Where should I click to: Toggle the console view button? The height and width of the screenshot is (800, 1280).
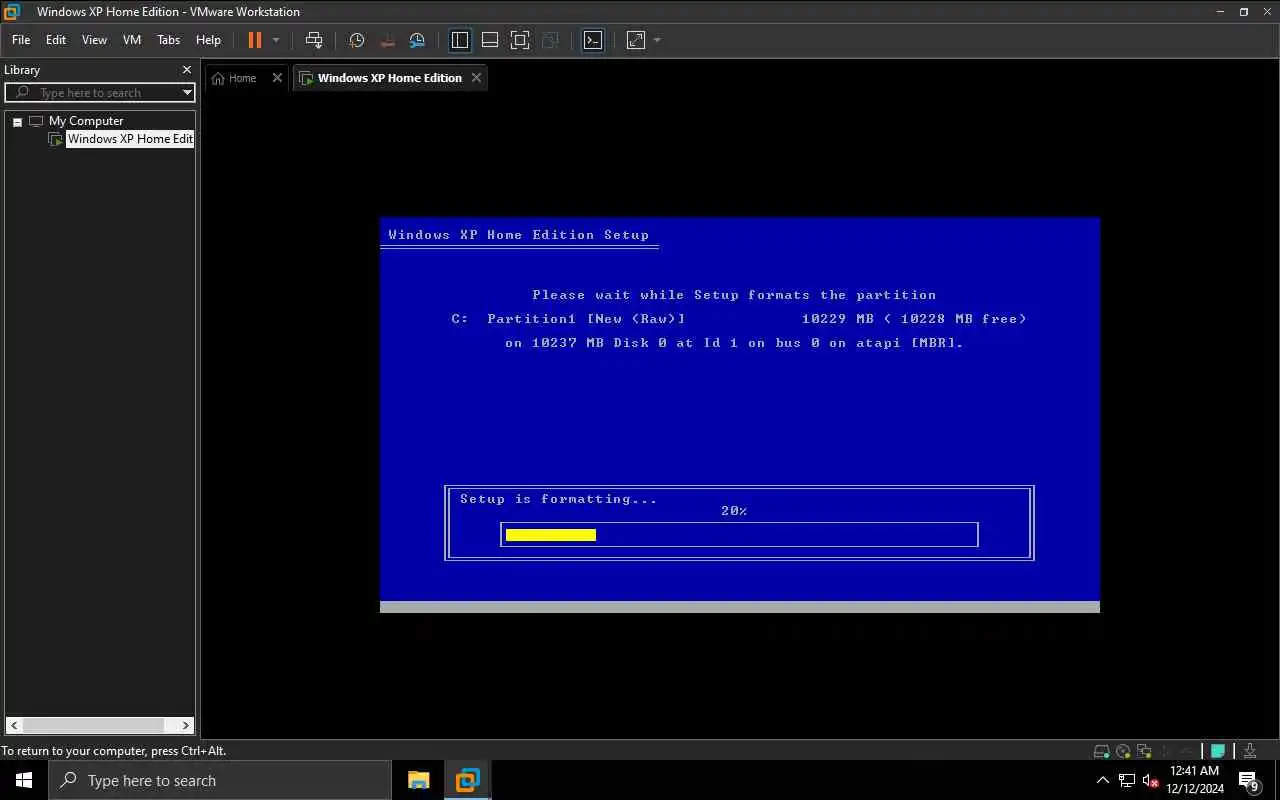coord(593,40)
